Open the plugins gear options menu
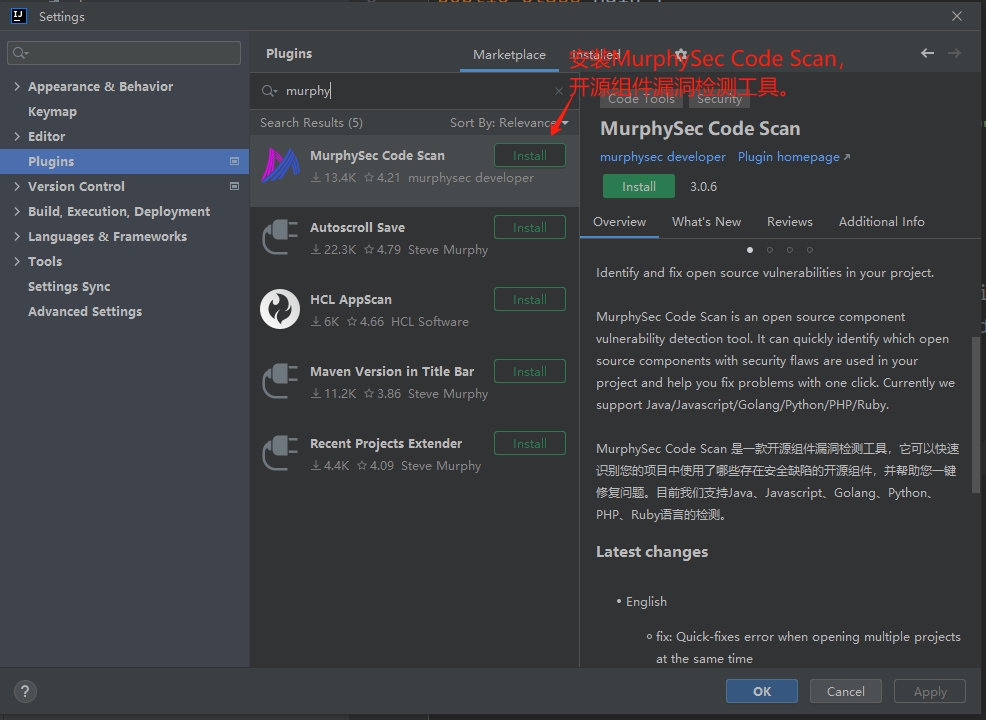This screenshot has width=986, height=720. pos(680,54)
